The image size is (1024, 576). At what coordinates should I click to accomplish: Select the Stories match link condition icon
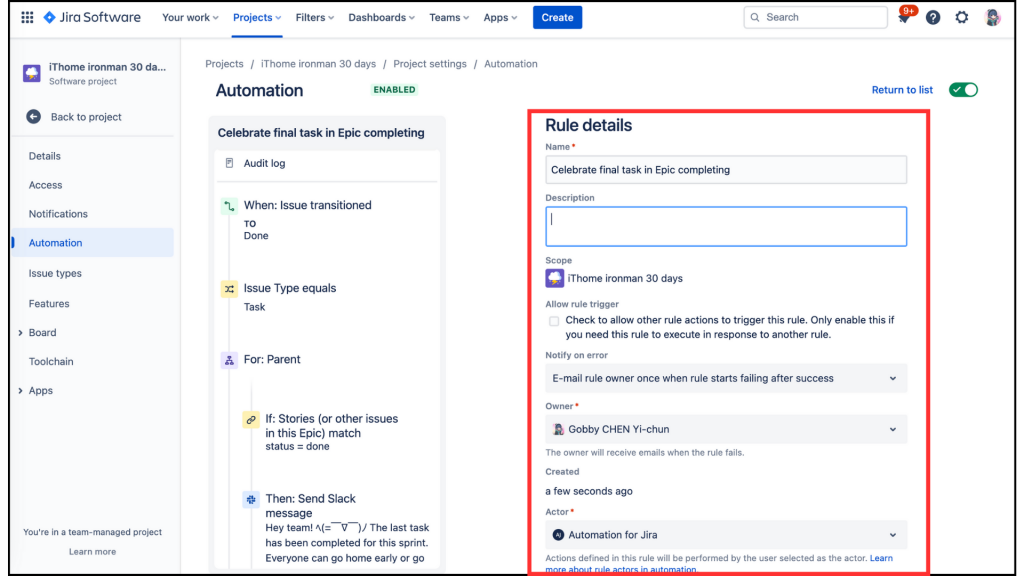pos(251,420)
